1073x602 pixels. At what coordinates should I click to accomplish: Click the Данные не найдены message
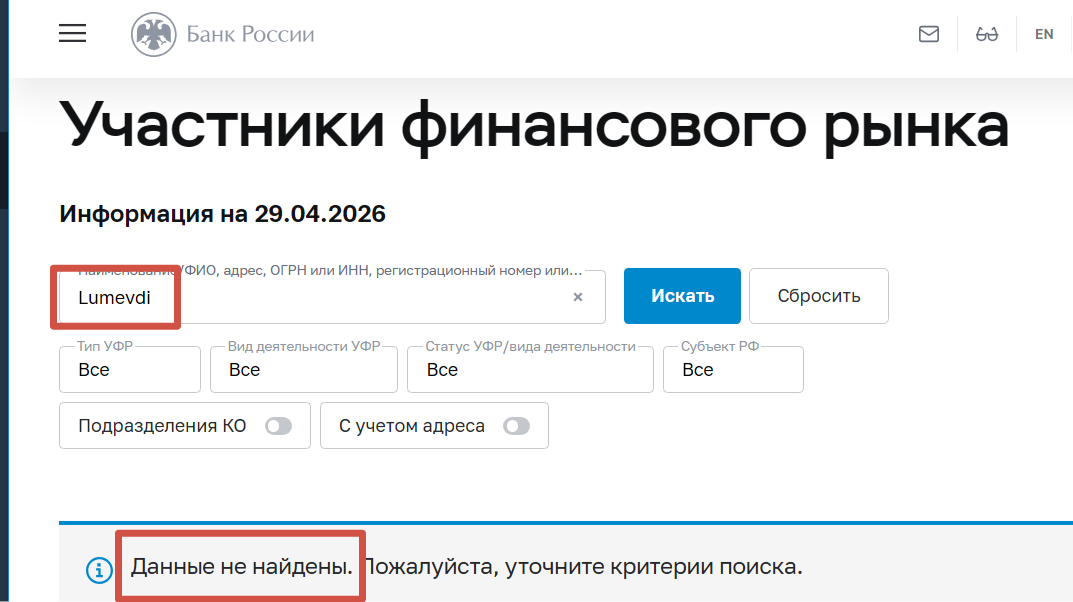(x=242, y=566)
